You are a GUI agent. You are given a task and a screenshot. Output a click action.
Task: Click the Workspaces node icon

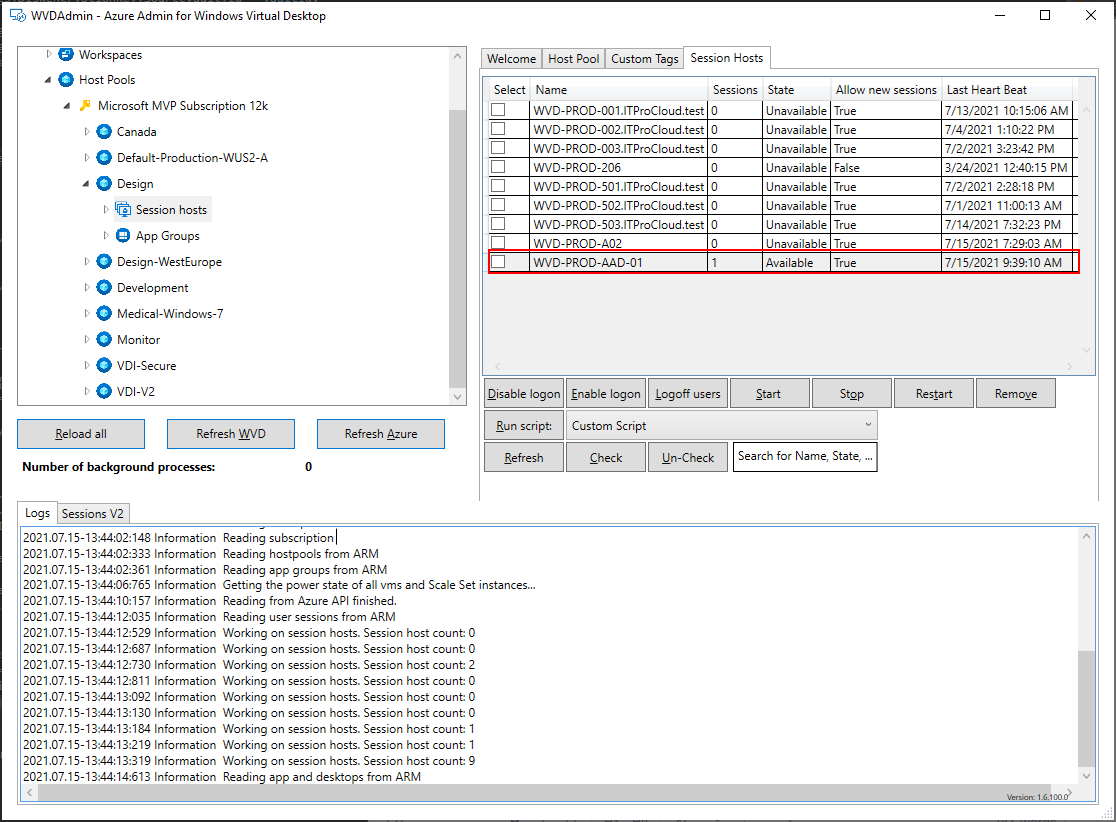point(66,54)
